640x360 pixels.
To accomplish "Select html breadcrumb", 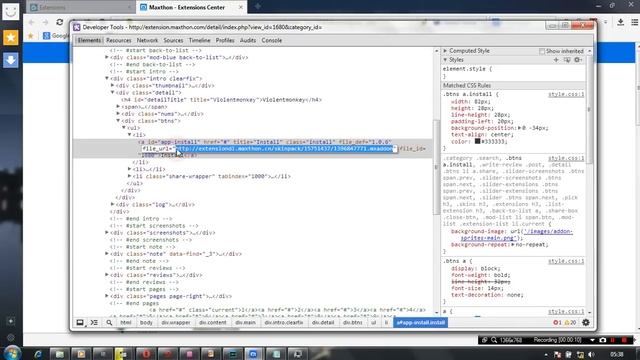I will 126,322.
